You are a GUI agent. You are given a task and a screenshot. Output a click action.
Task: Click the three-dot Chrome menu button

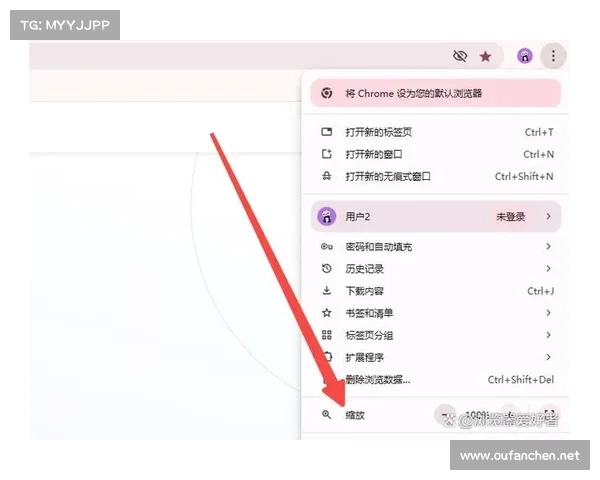pos(553,56)
